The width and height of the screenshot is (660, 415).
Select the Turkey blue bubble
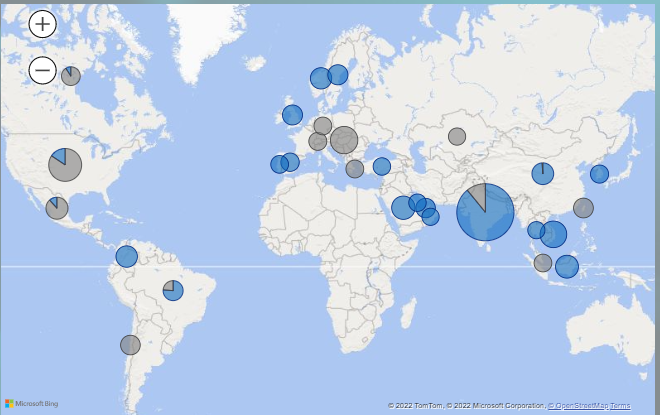click(382, 166)
